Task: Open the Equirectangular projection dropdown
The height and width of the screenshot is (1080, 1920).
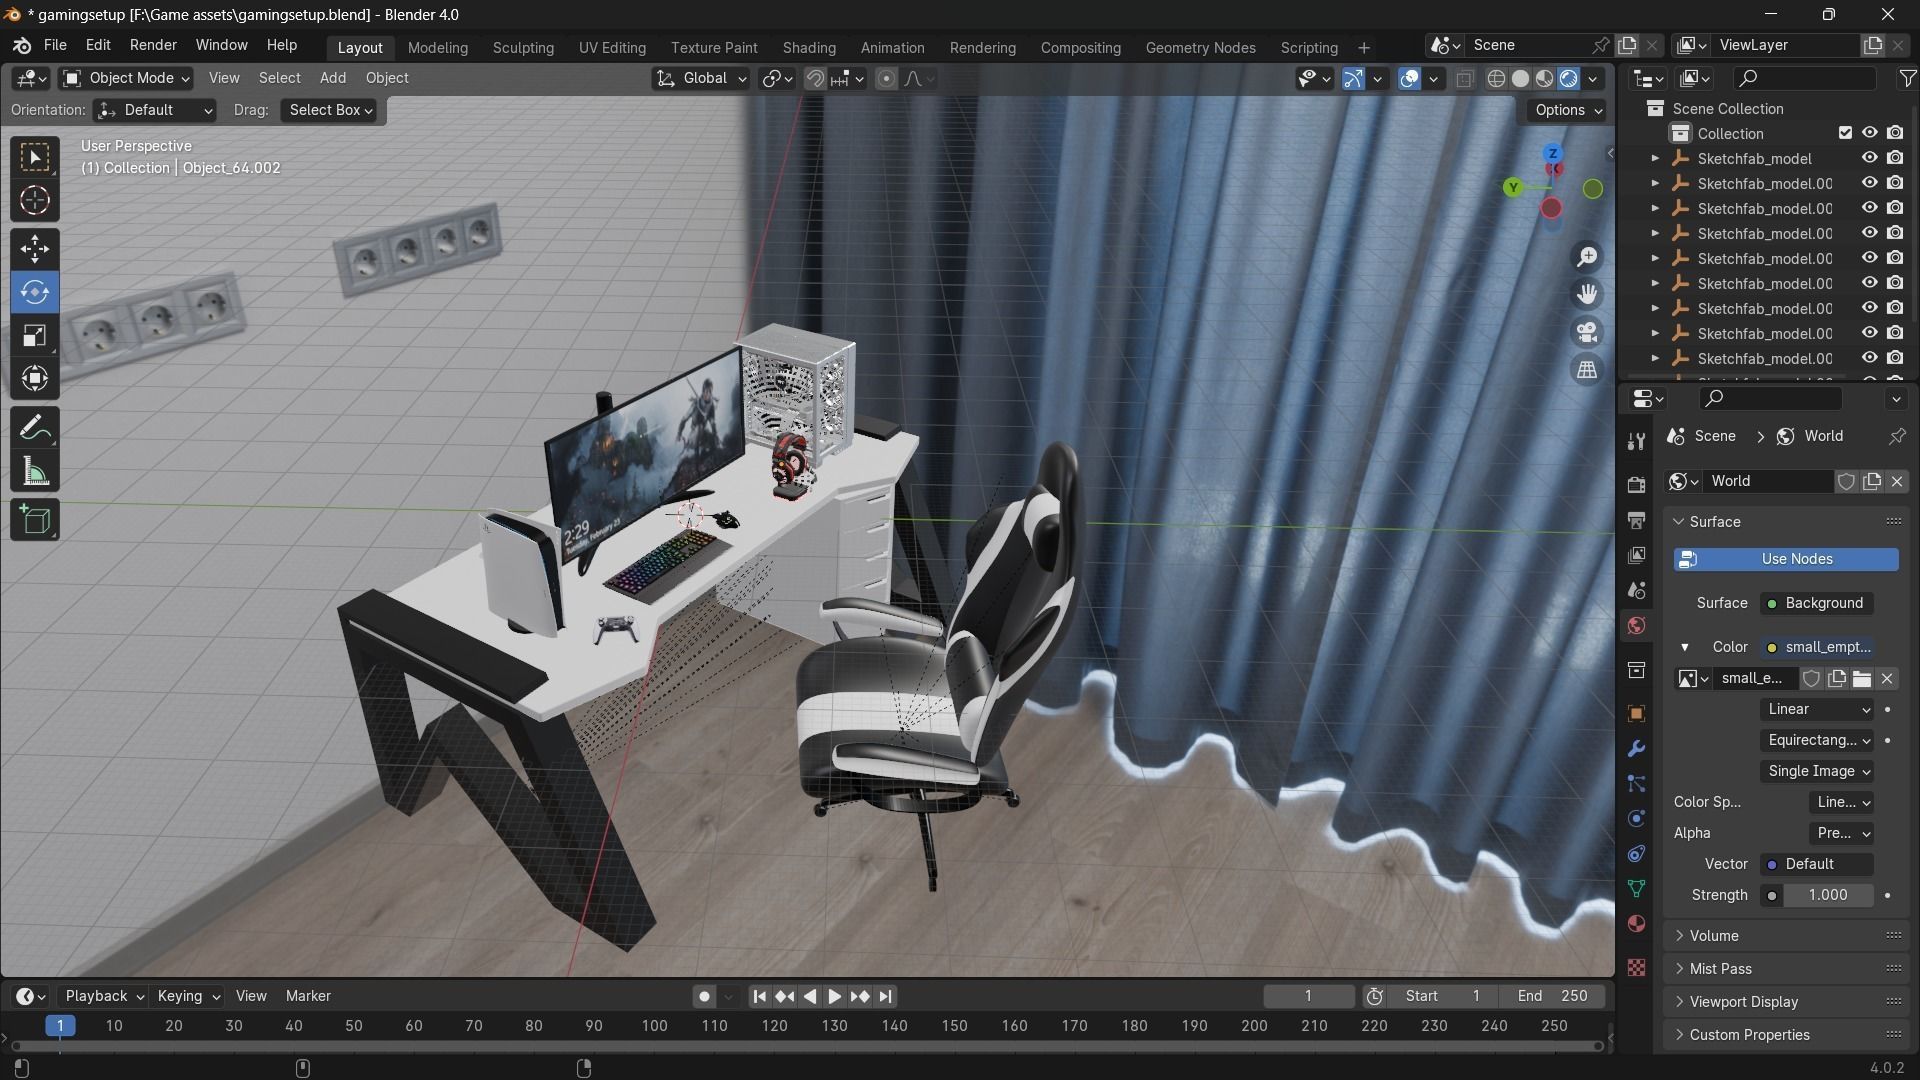Action: coord(1816,740)
